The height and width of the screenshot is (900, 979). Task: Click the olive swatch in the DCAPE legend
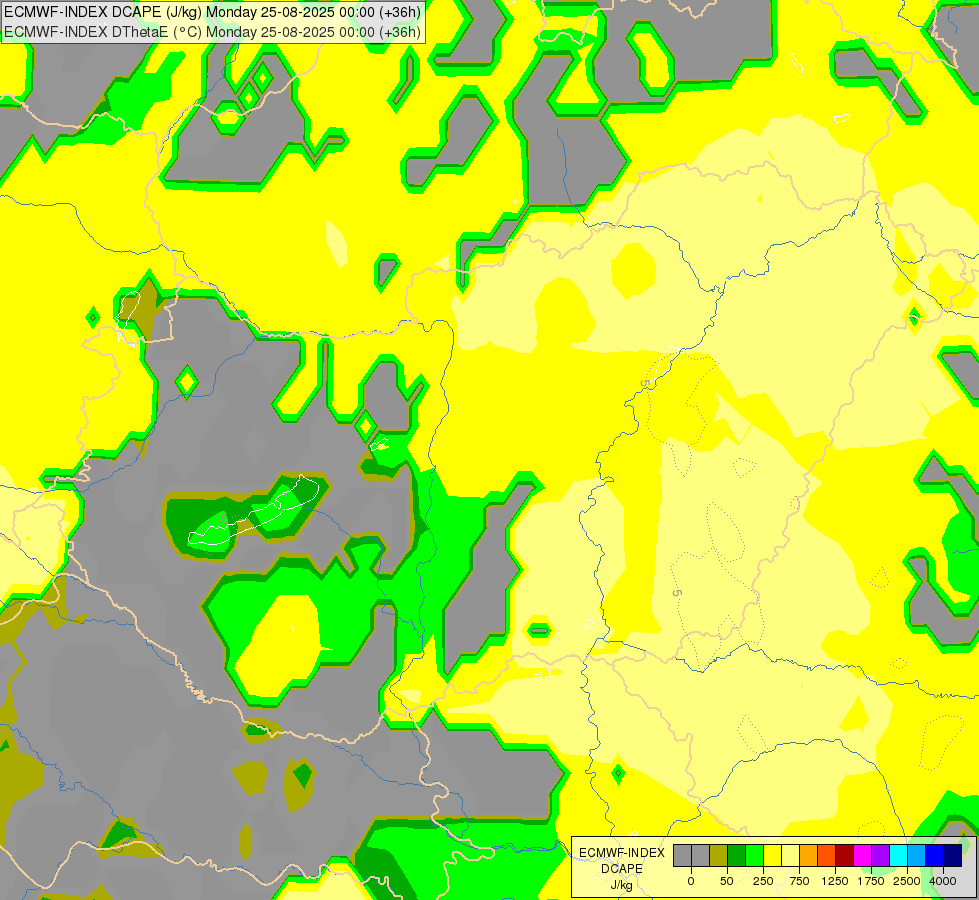coord(719,856)
